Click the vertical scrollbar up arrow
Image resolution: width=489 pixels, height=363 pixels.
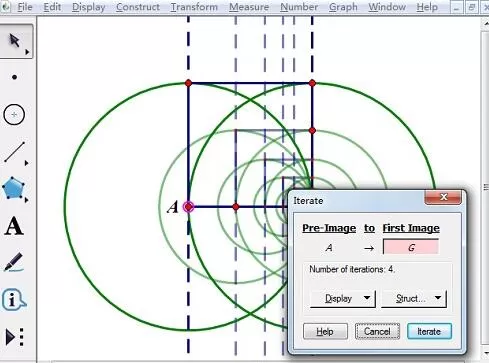(486, 24)
